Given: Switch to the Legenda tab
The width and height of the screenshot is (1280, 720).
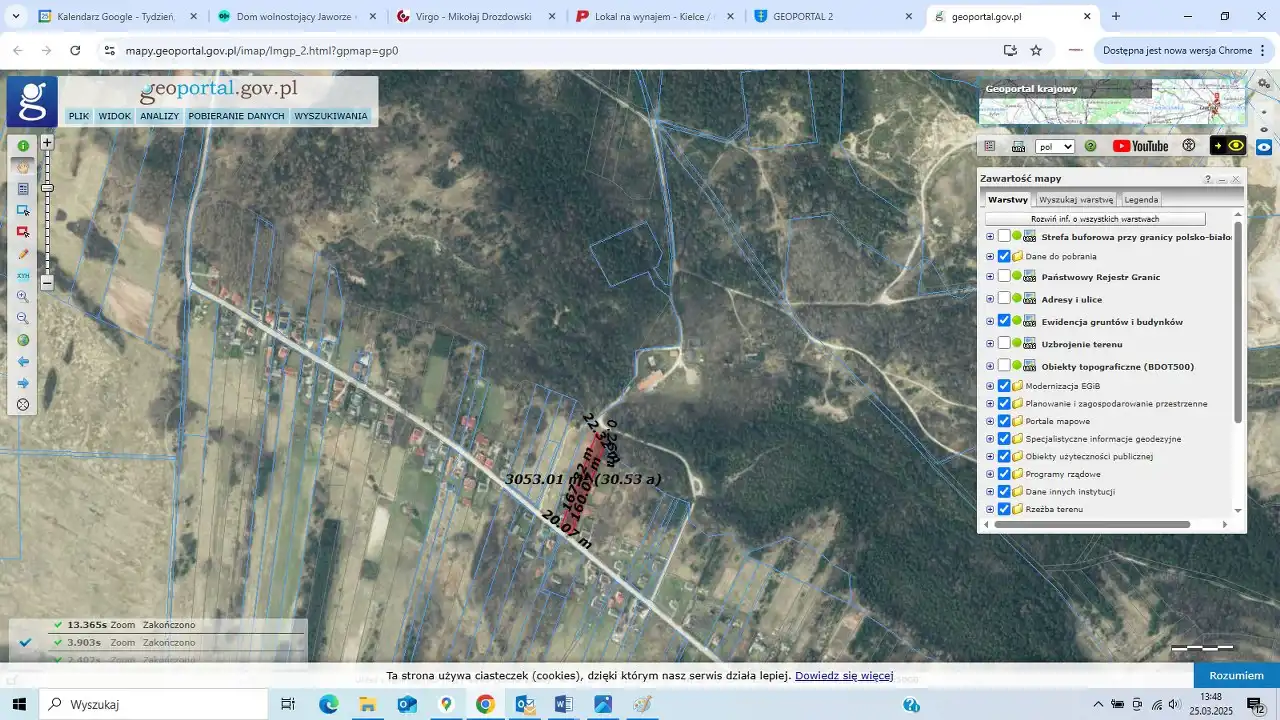Looking at the screenshot, I should (1141, 200).
